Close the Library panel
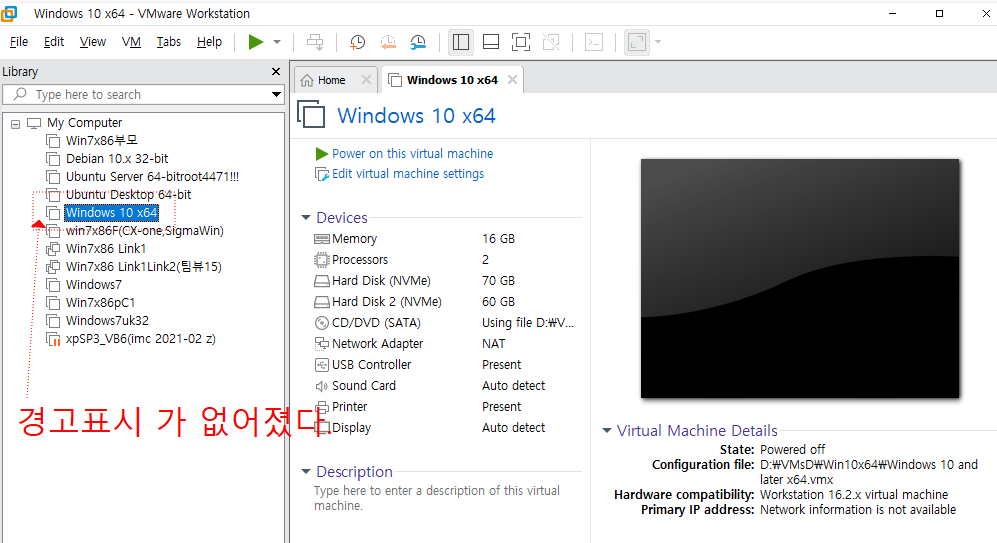997x543 pixels. pyautogui.click(x=276, y=72)
